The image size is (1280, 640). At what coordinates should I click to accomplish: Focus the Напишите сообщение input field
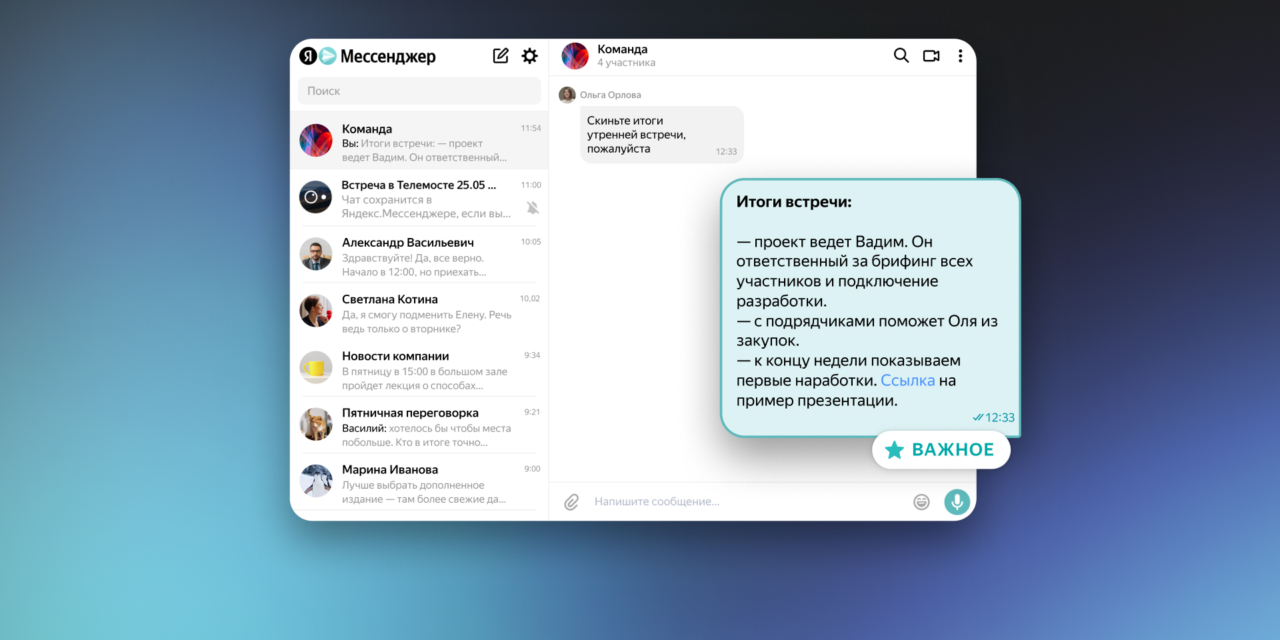[x=745, y=501]
